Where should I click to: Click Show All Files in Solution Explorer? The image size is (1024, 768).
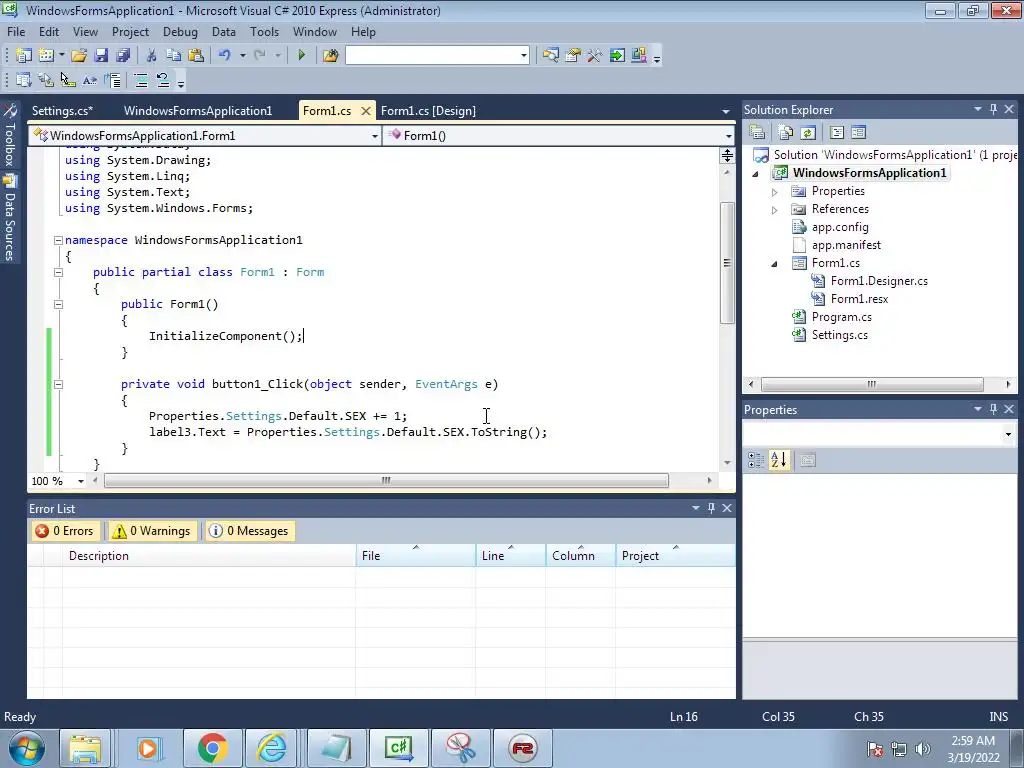(786, 133)
